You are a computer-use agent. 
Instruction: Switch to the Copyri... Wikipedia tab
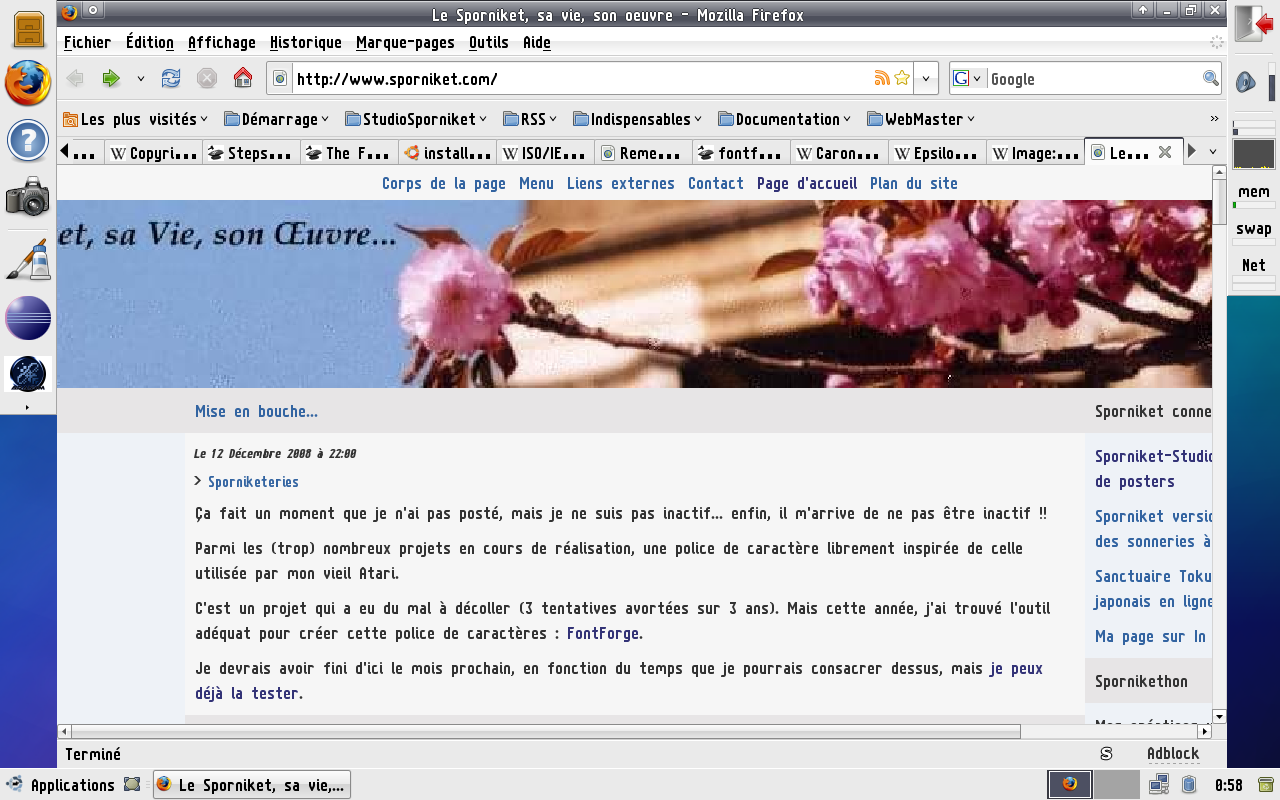153,153
